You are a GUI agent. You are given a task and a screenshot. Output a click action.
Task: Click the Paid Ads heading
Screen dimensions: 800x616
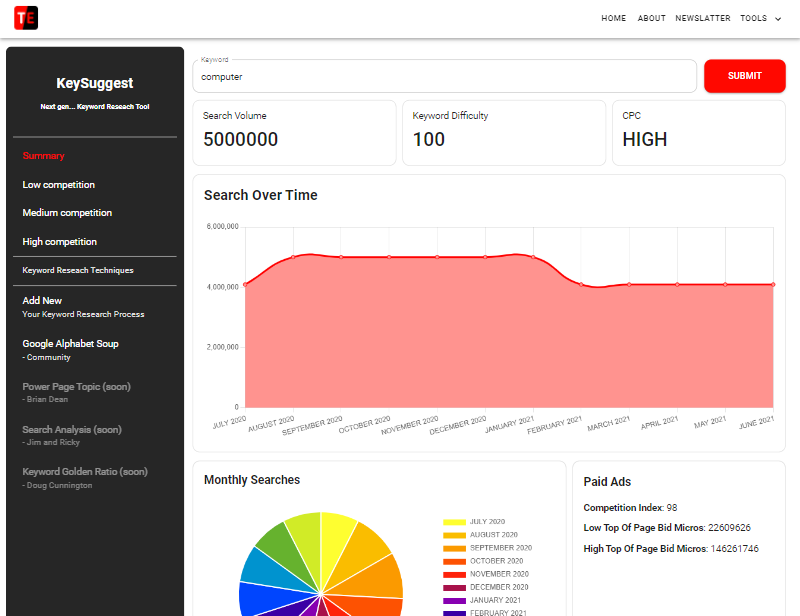(x=607, y=482)
